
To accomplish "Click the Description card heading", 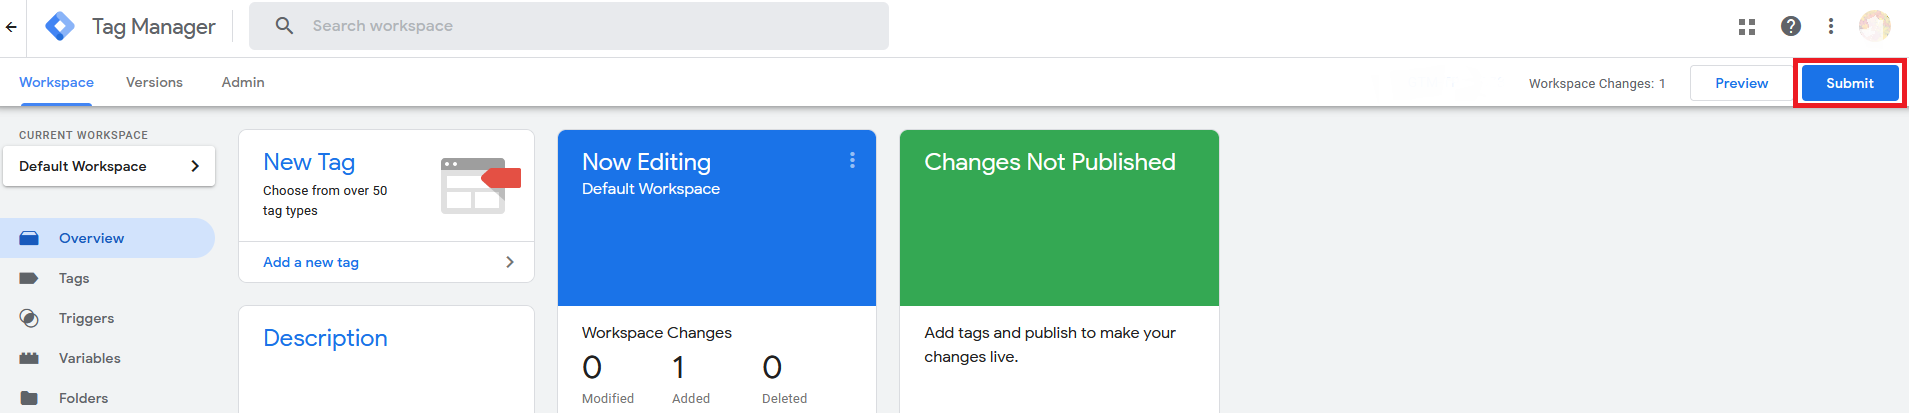I will tap(325, 338).
